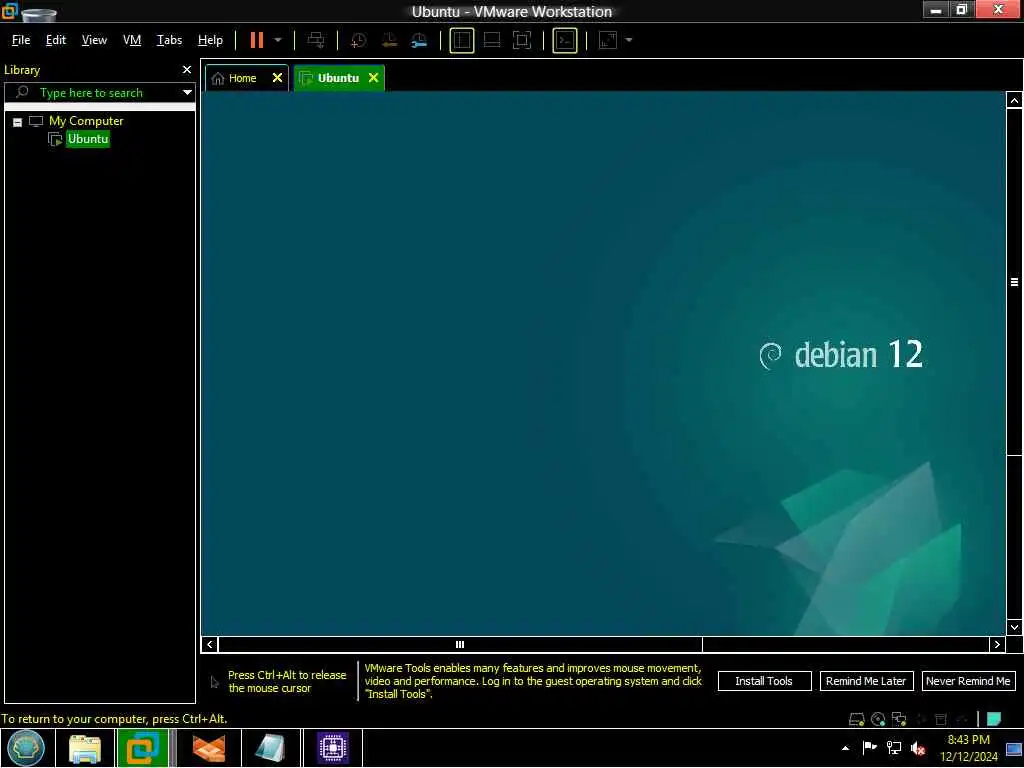
Task: Open the stretch guest dropdown arrow
Action: [x=629, y=40]
